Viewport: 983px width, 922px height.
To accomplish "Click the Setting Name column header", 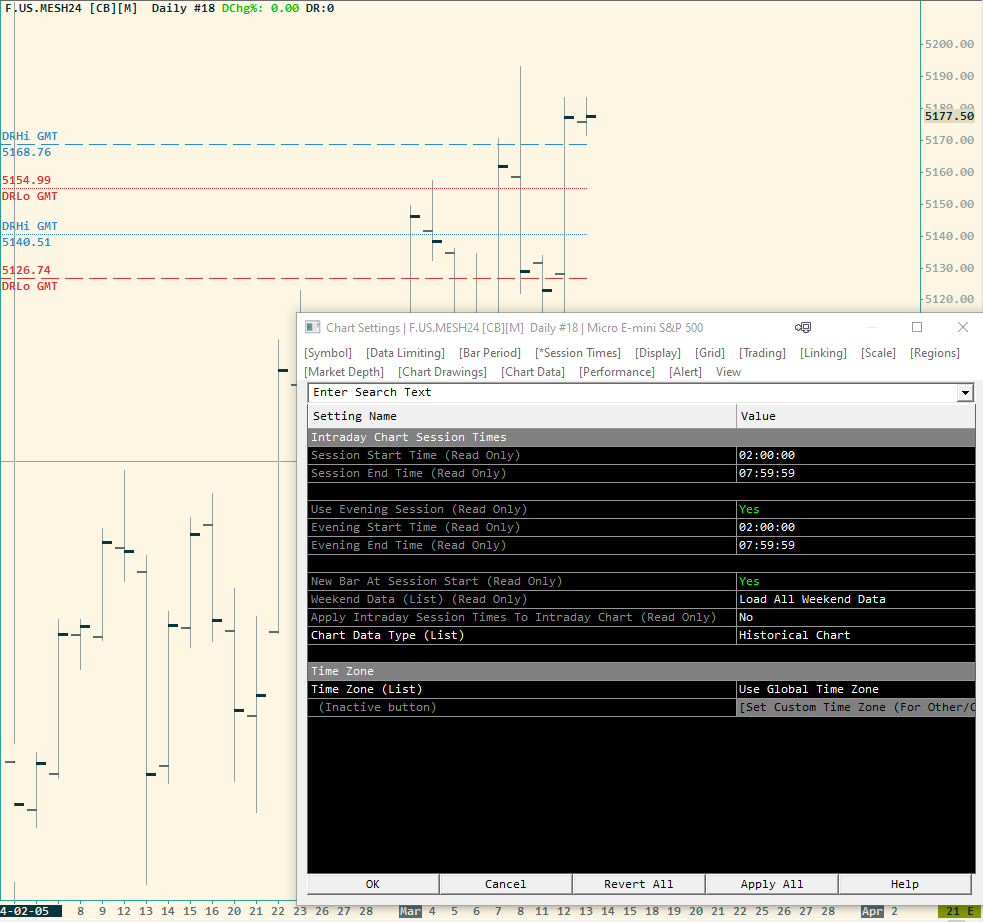I will point(522,416).
